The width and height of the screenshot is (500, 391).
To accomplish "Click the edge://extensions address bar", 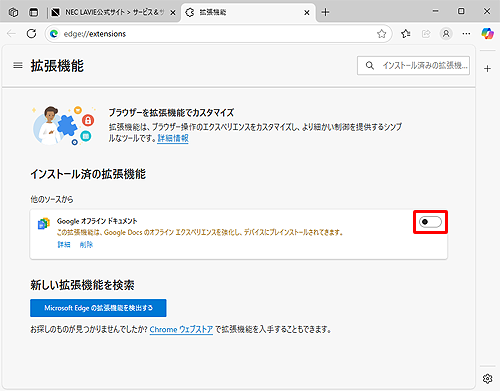I will [x=218, y=34].
